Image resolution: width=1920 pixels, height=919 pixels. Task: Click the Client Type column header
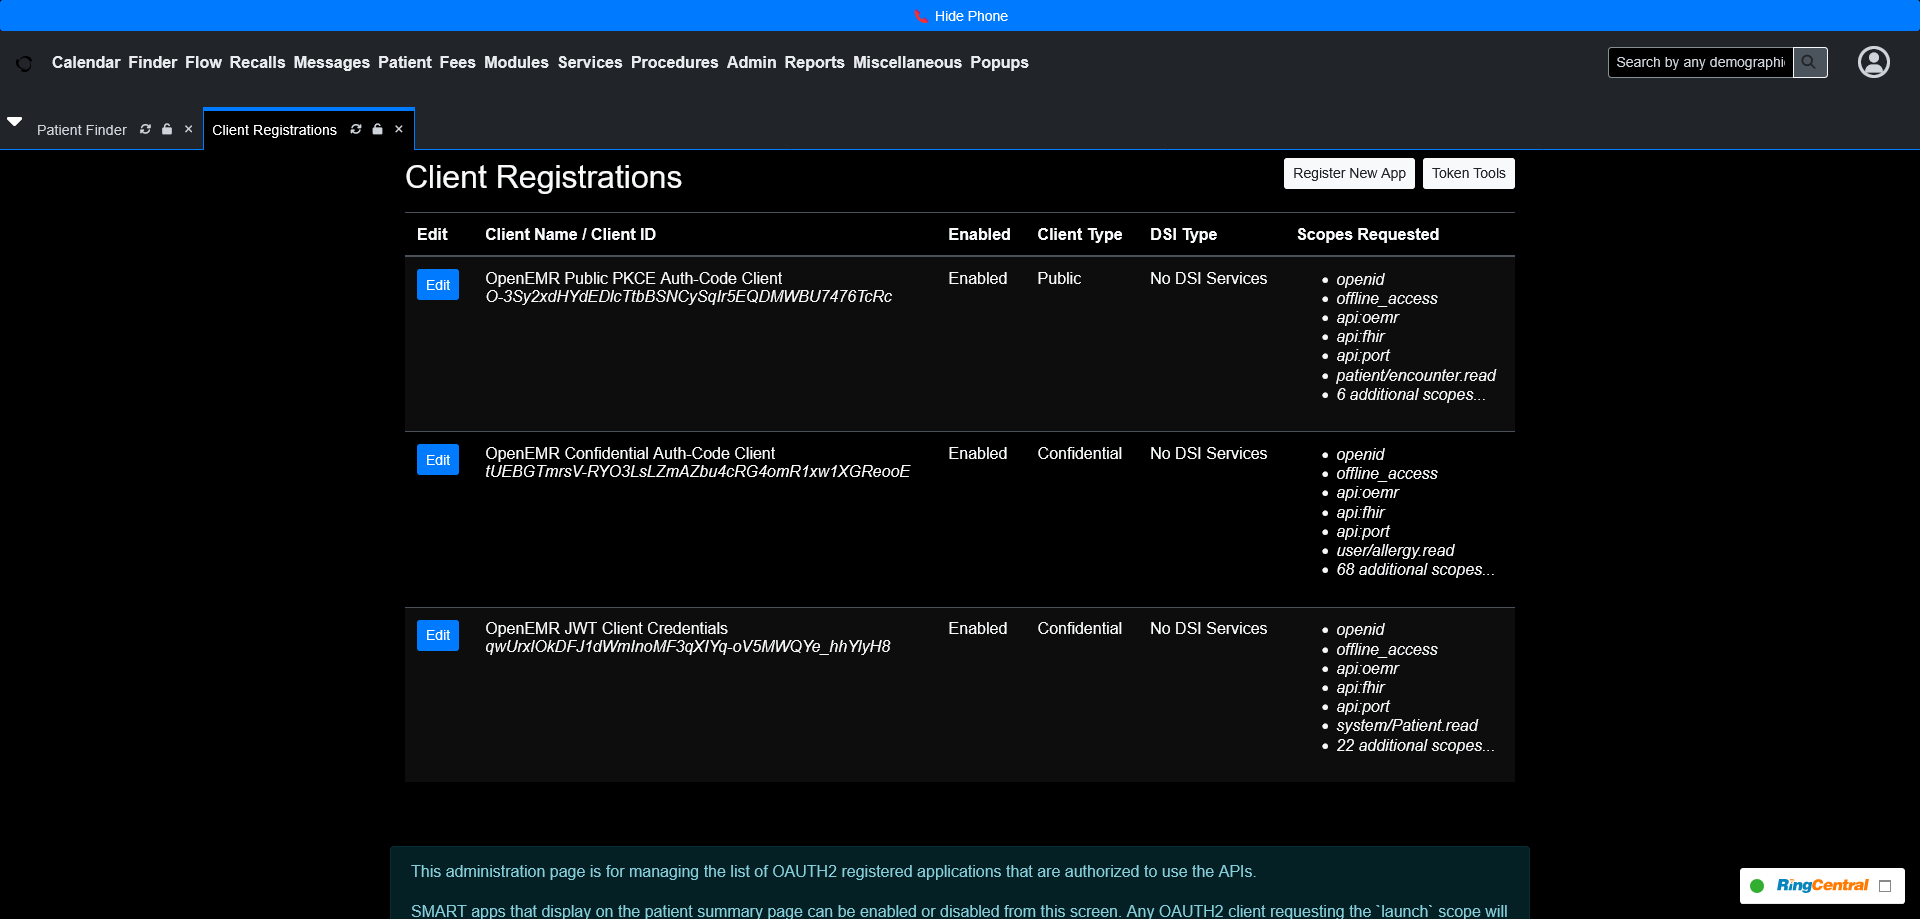1079,234
